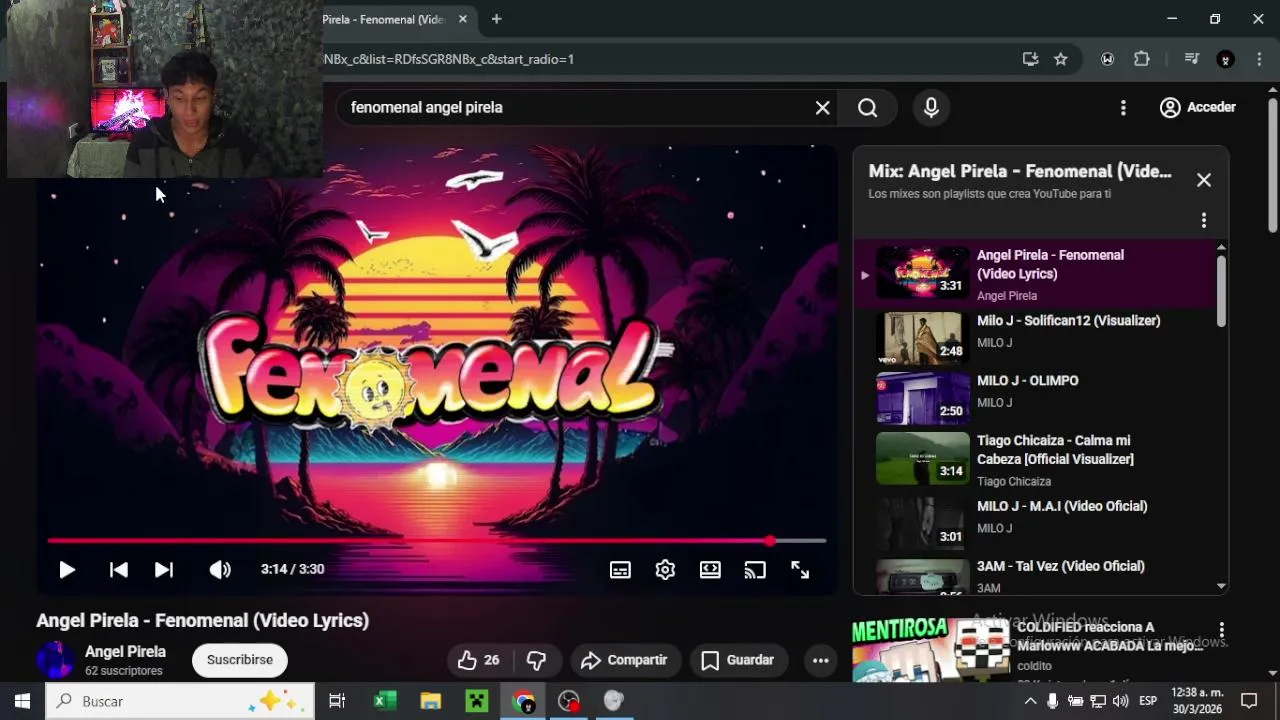This screenshot has height=720, width=1280.
Task: Click the taskbar Buscar search box
Action: coord(181,701)
